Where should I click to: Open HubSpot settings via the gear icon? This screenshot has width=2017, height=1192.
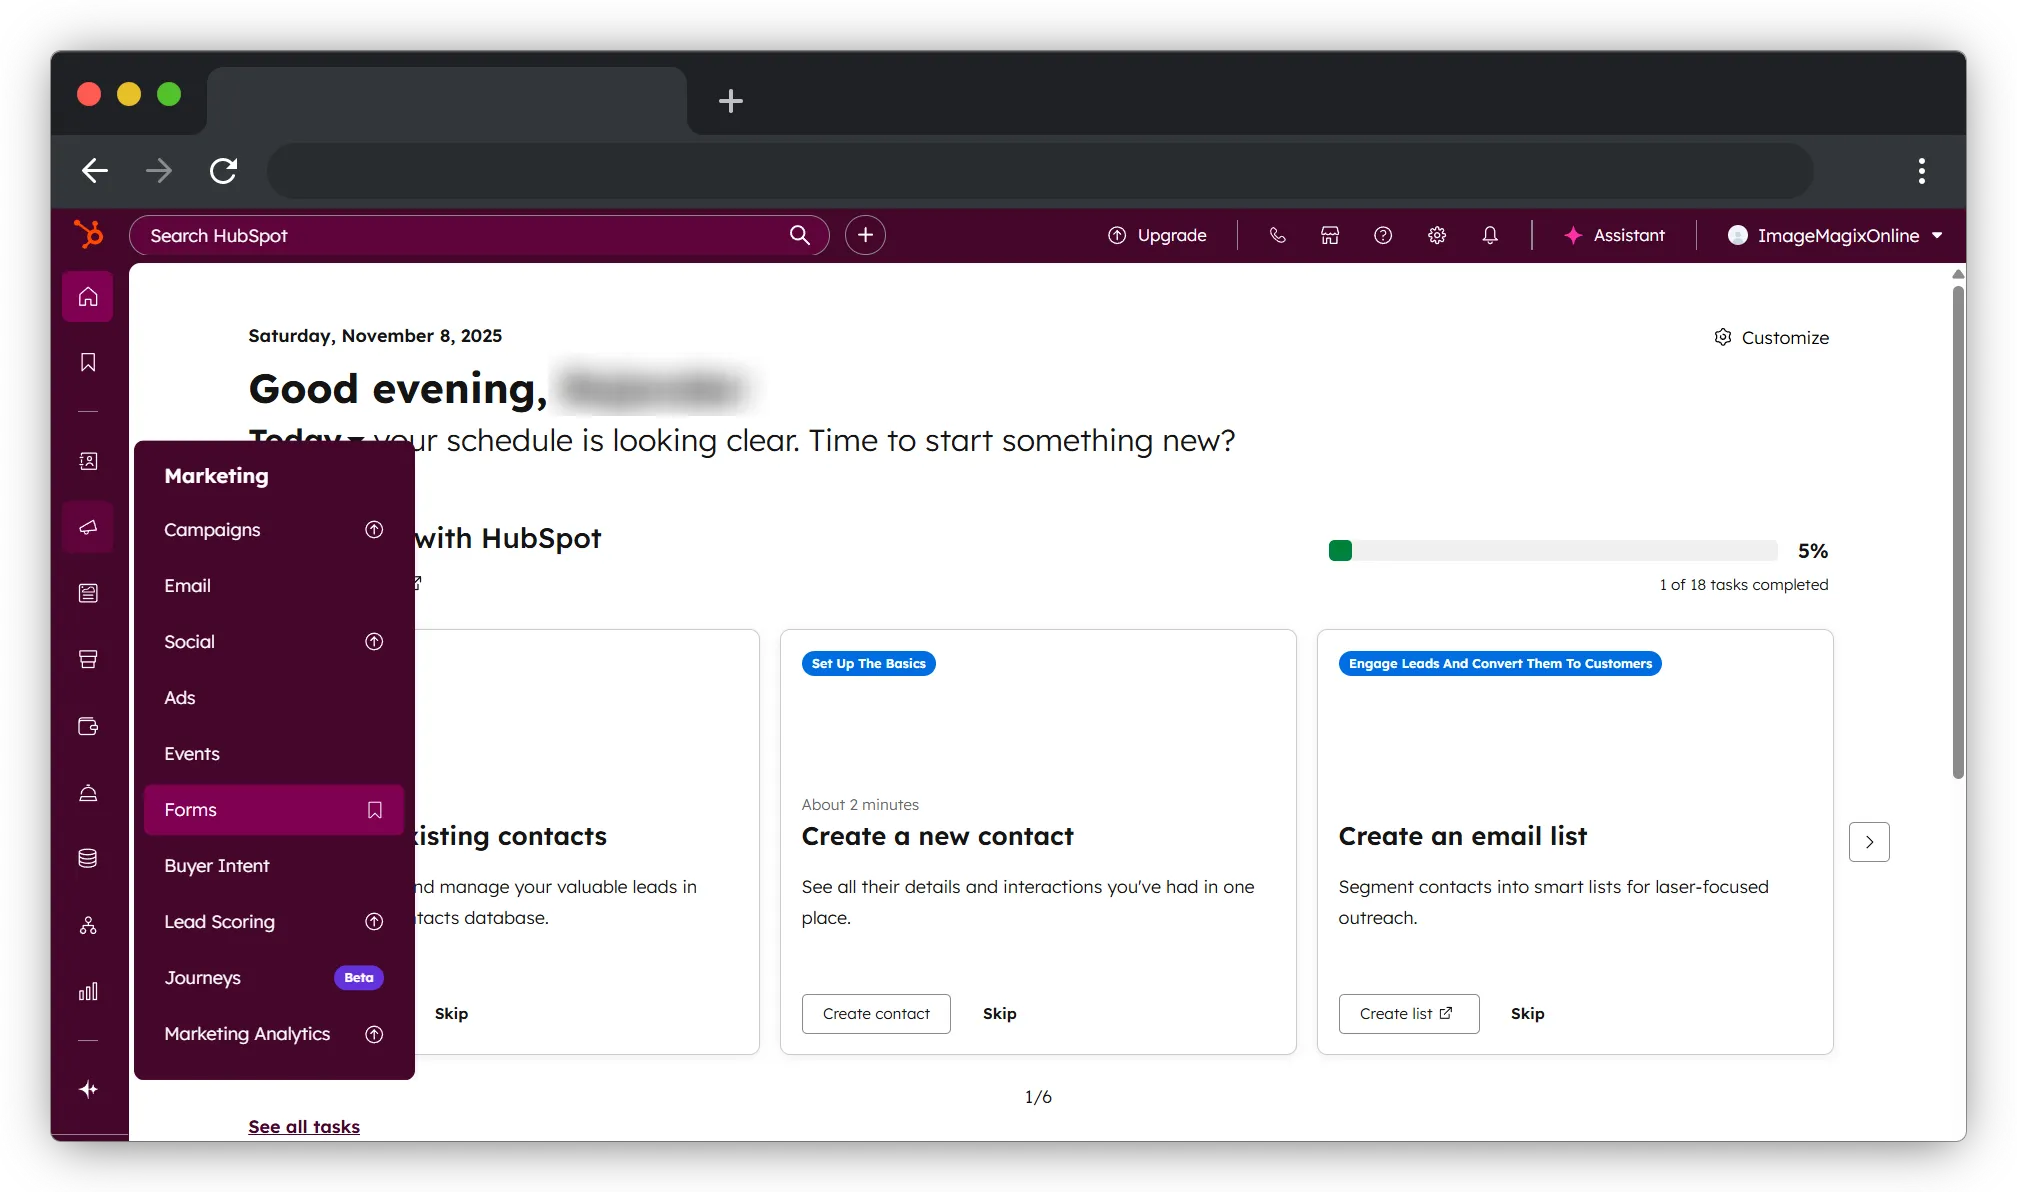(1437, 235)
